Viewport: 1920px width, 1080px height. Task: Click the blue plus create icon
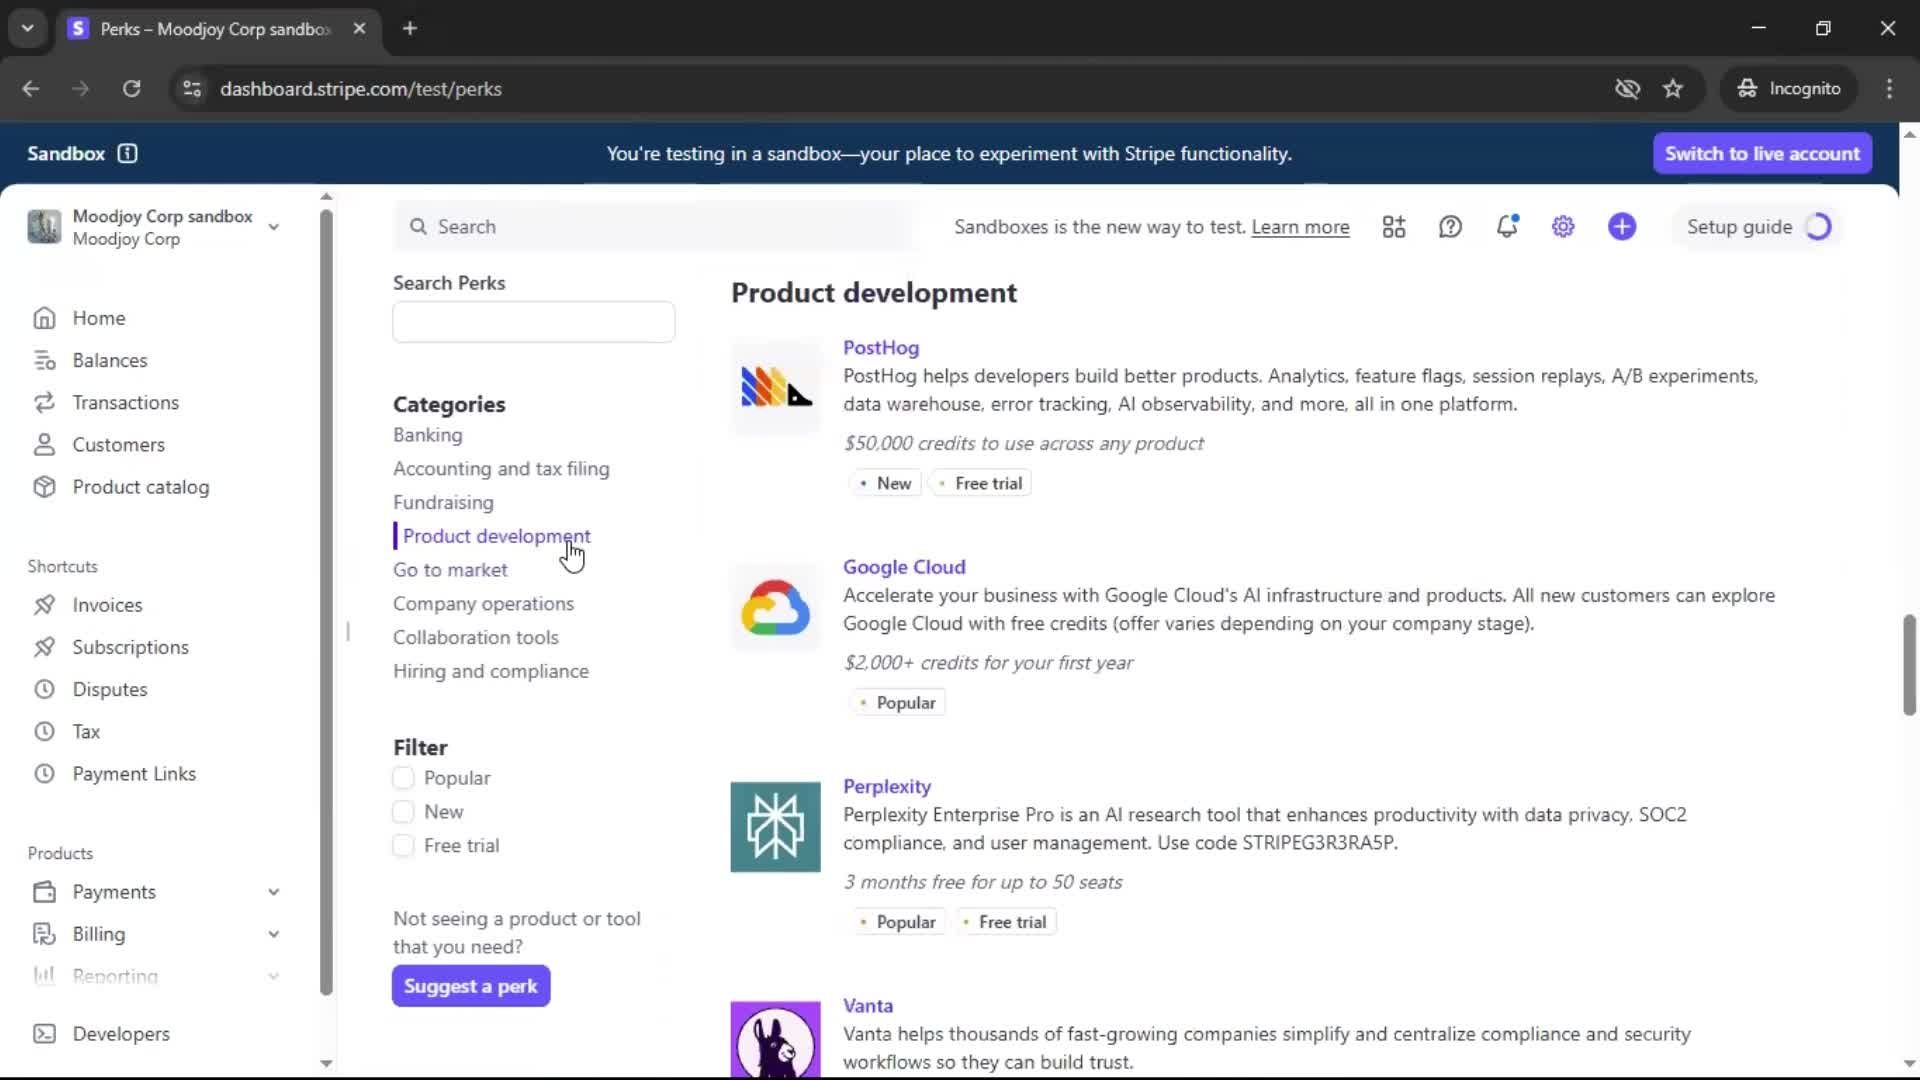(1622, 227)
